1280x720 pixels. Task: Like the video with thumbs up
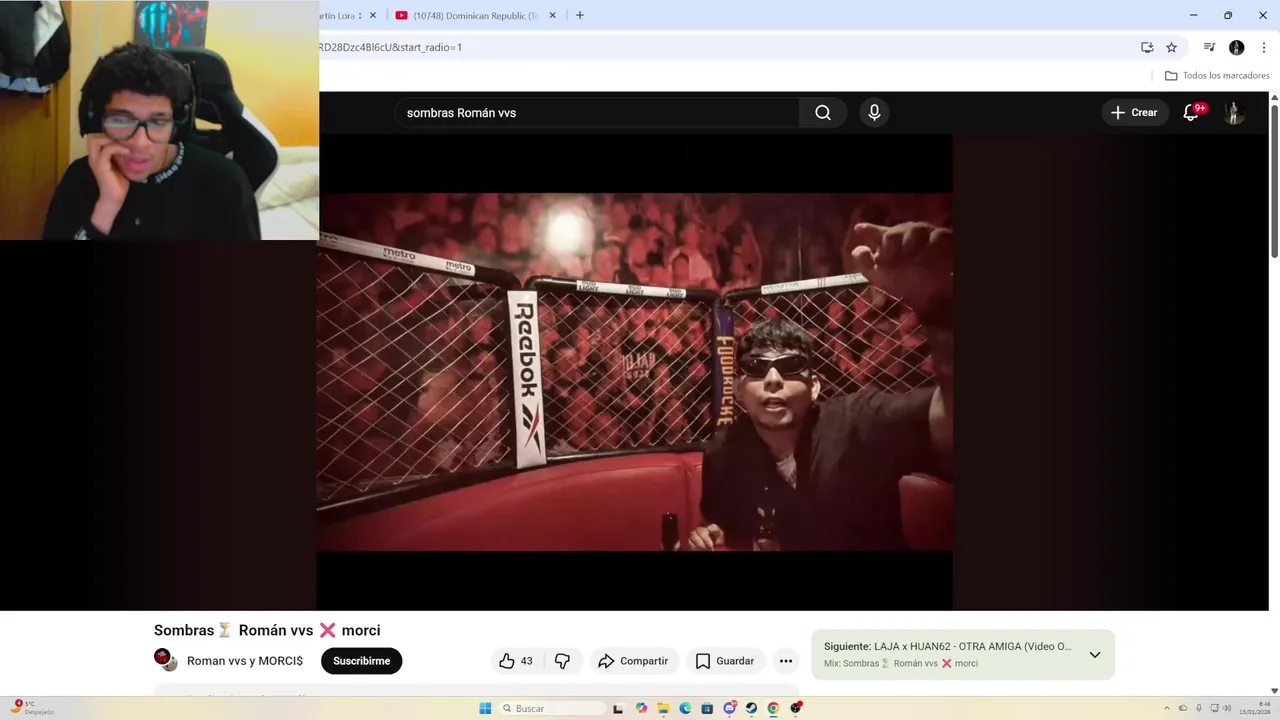point(518,661)
